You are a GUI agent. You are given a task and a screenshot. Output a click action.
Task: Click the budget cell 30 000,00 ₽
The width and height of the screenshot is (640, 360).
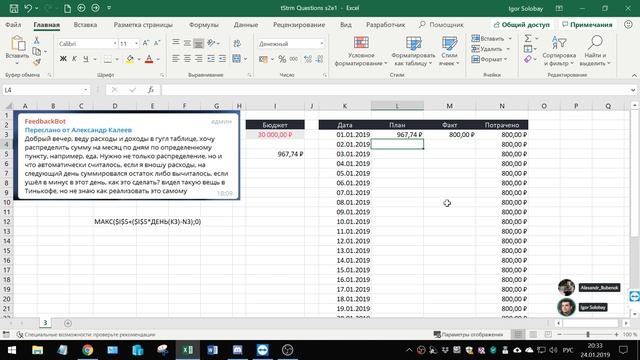click(275, 135)
